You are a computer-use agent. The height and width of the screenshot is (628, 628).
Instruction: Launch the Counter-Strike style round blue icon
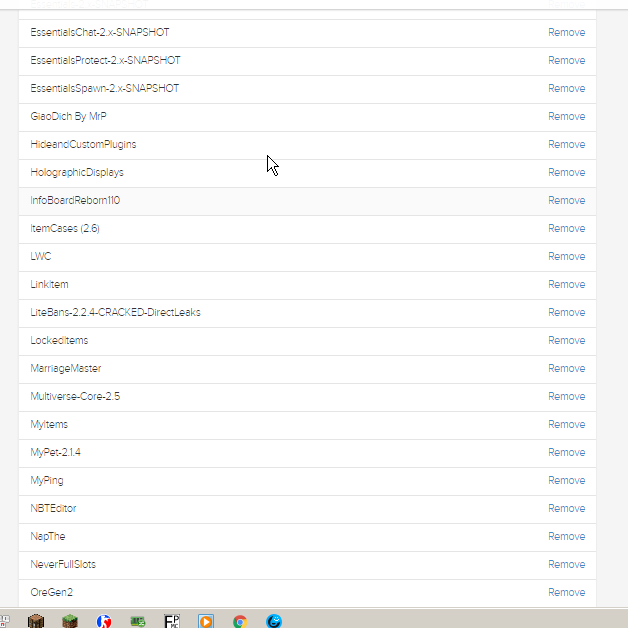coord(104,621)
